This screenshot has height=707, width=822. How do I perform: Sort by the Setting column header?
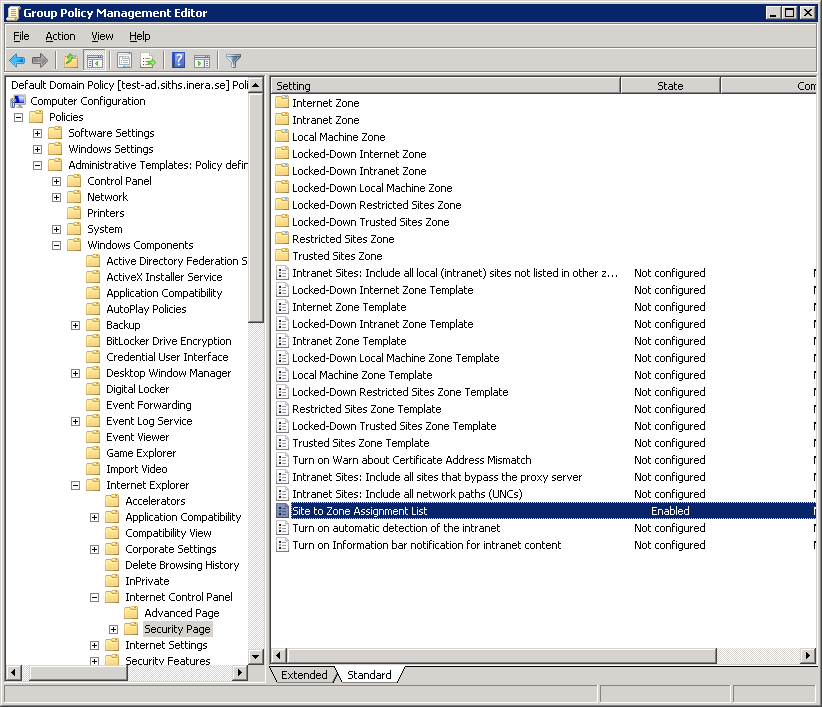446,86
